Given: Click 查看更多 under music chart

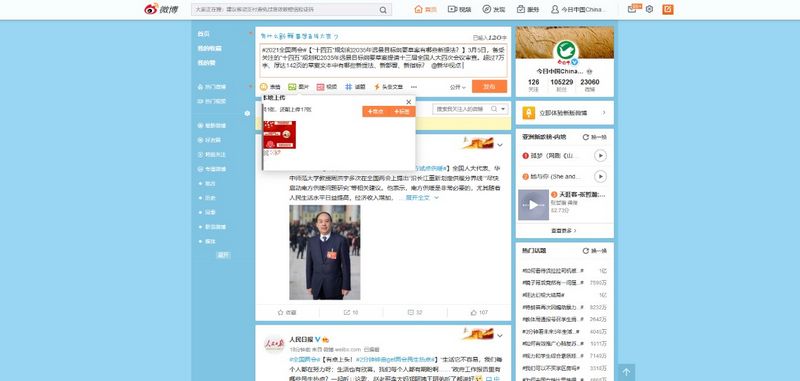Looking at the screenshot, I should point(564,231).
